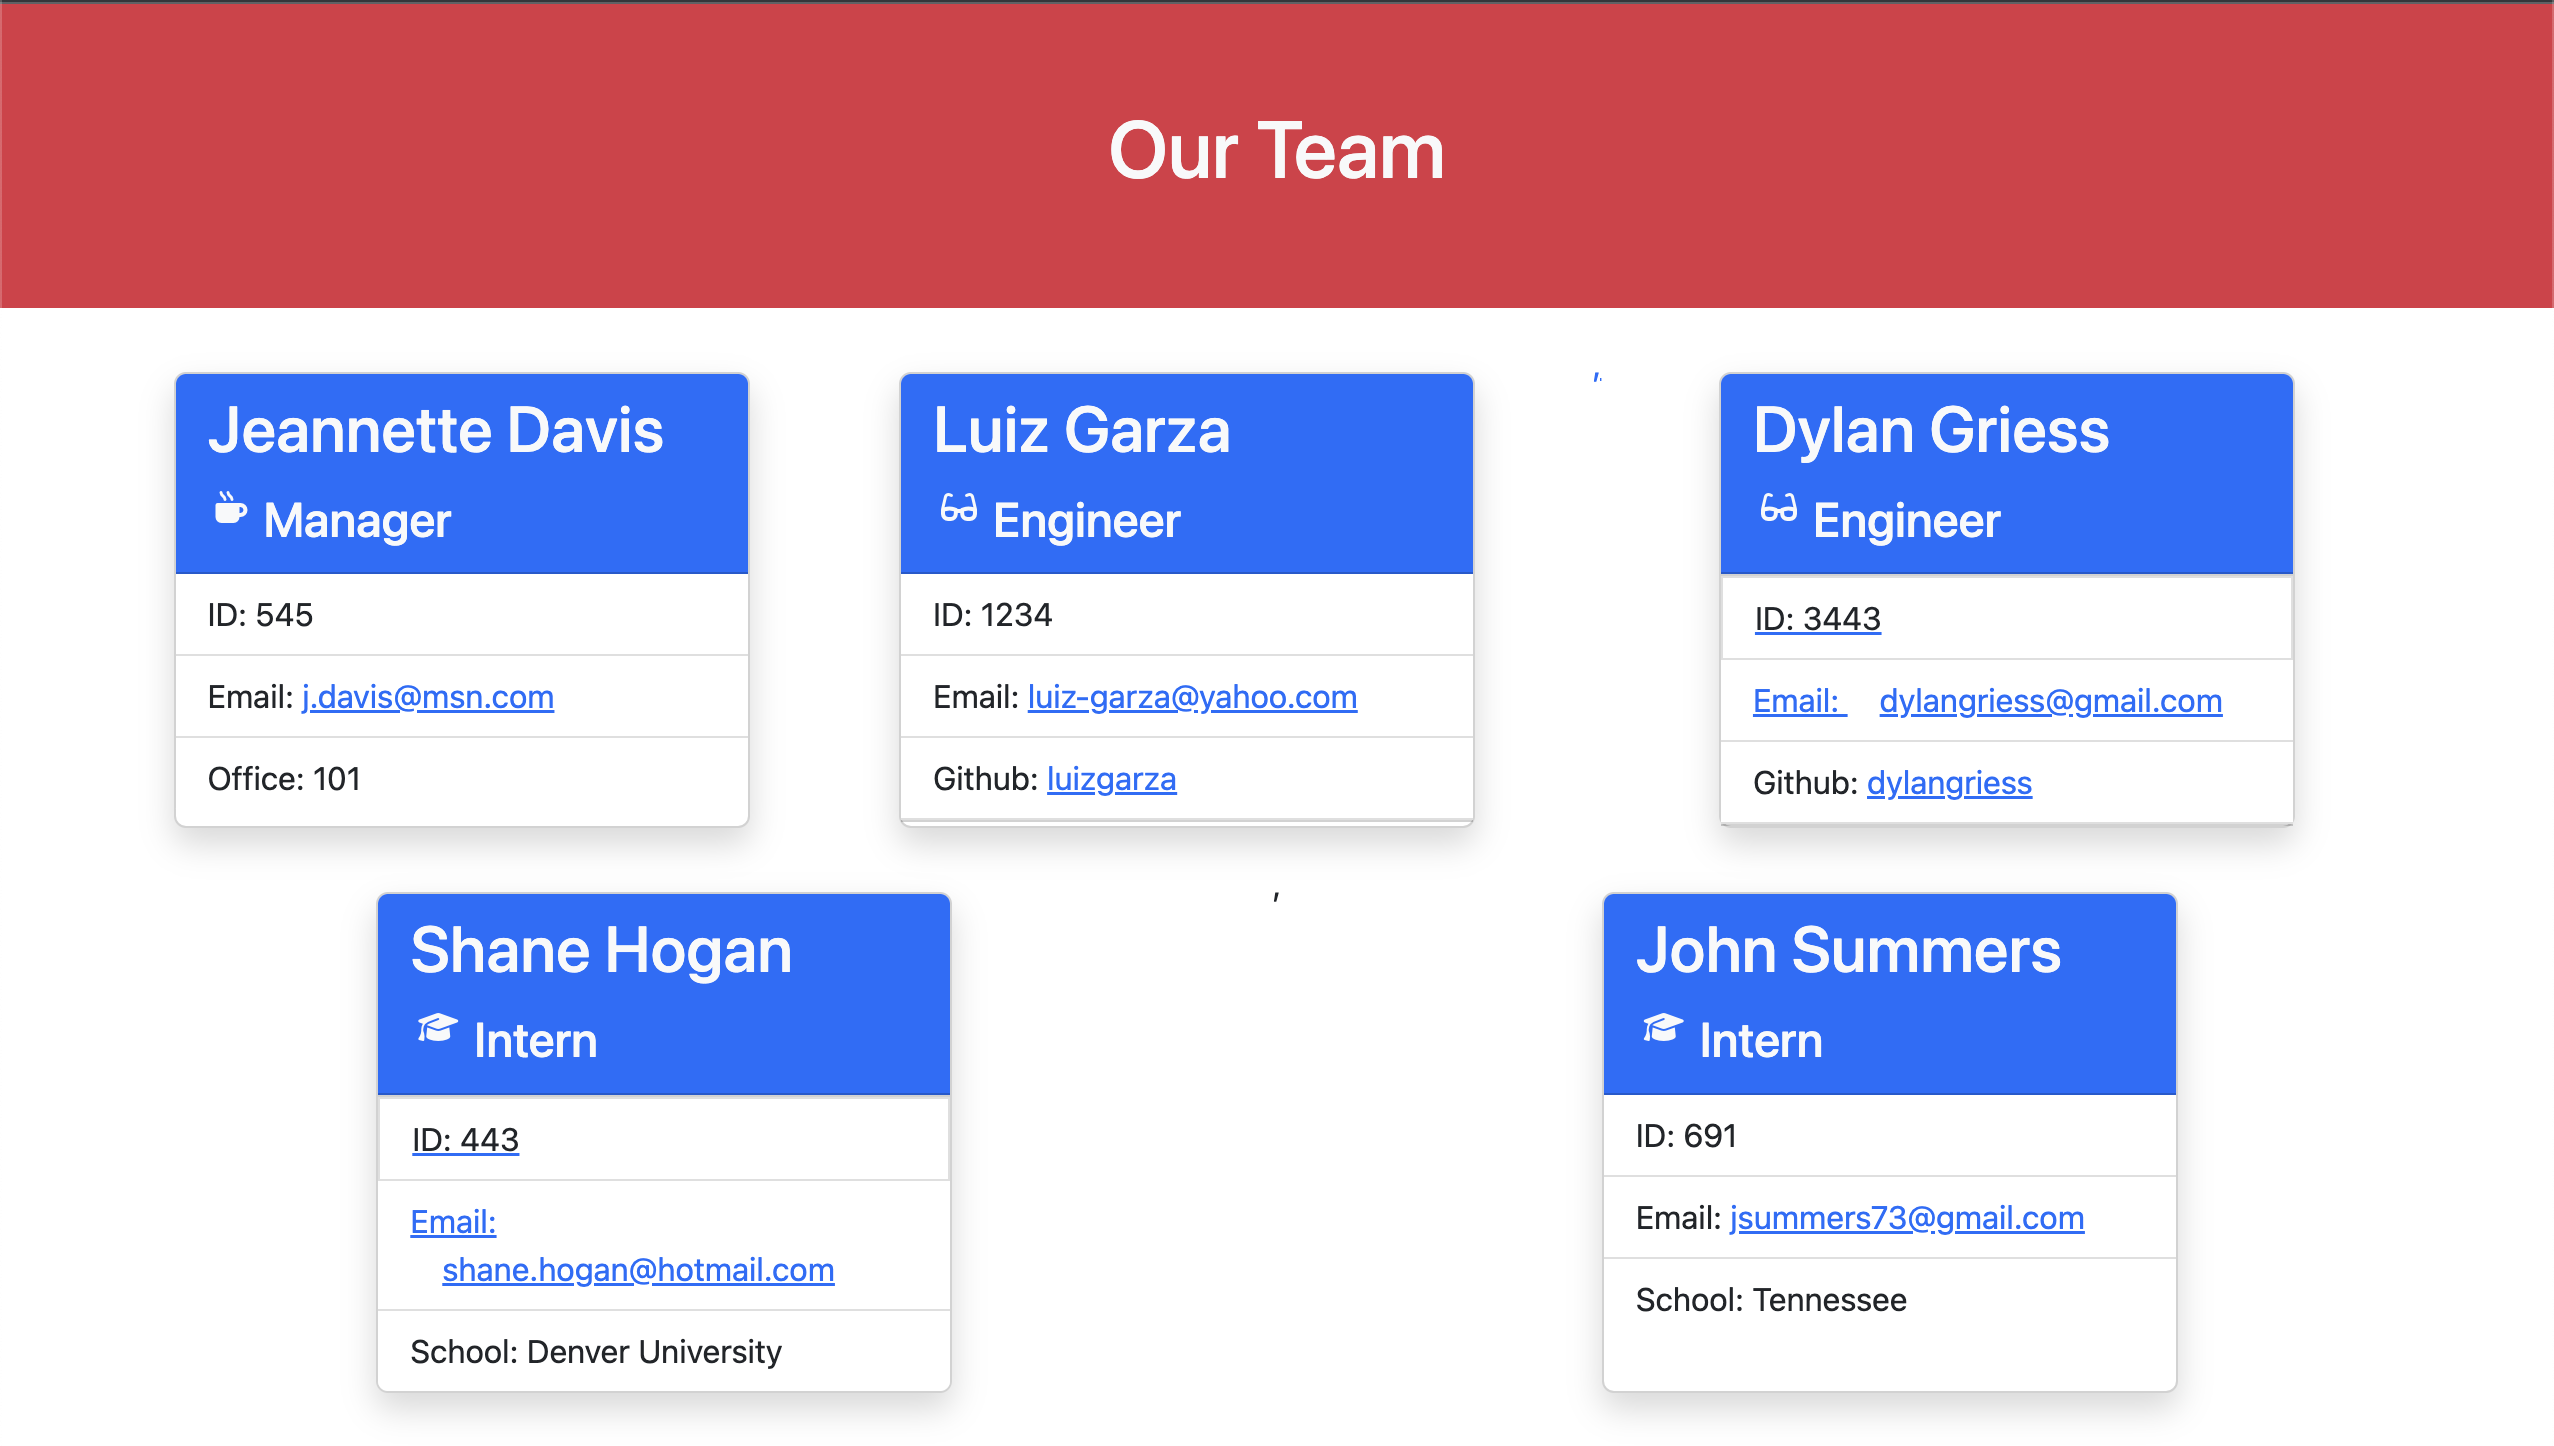Screen dimensions: 2554x1446
Task: Click the Office: 101 row on Jeannette's card
Action: (x=284, y=778)
